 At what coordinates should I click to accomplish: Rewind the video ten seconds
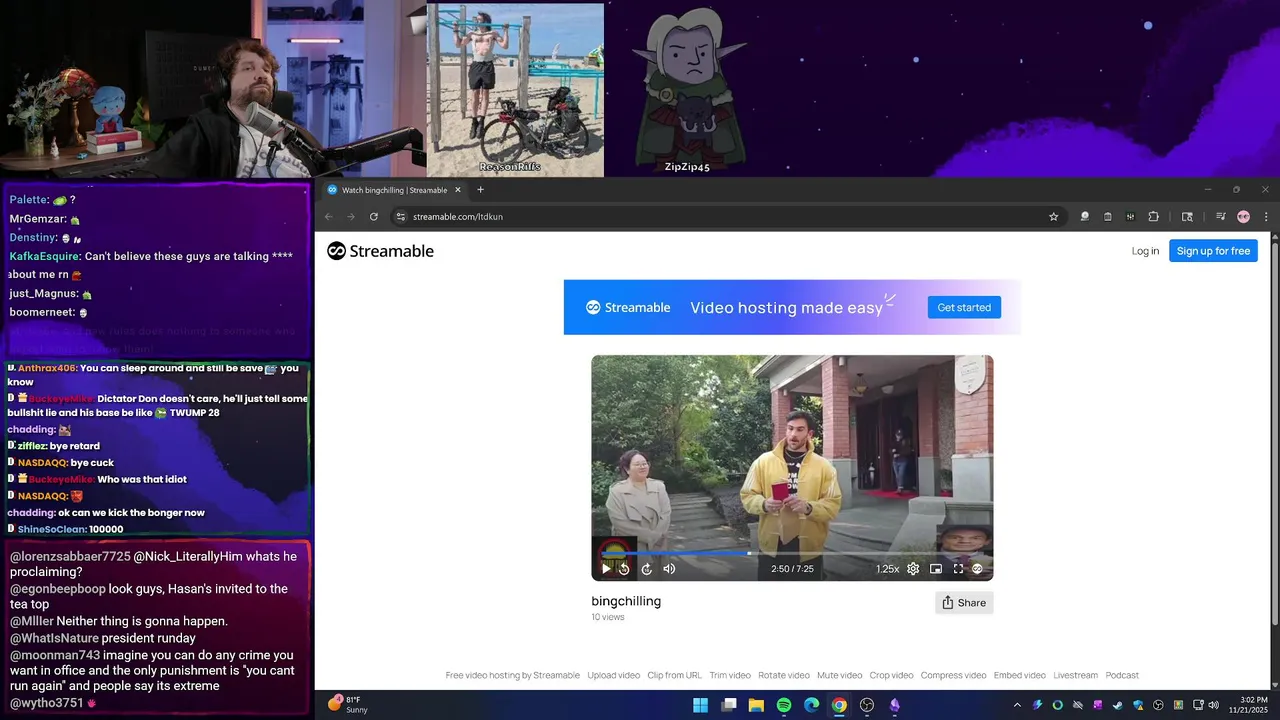tap(624, 569)
